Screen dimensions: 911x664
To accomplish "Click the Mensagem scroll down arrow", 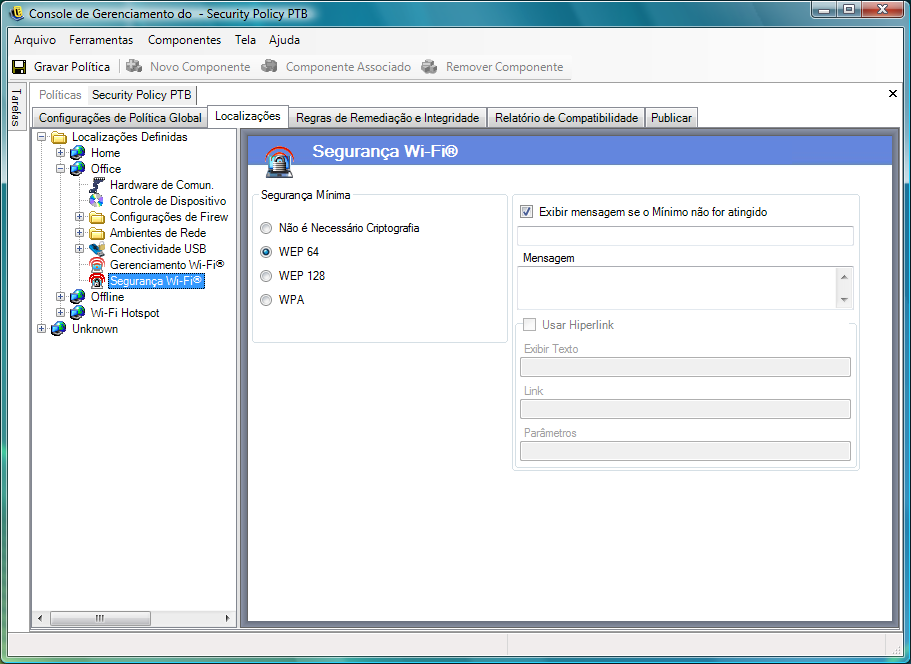I will pos(844,300).
